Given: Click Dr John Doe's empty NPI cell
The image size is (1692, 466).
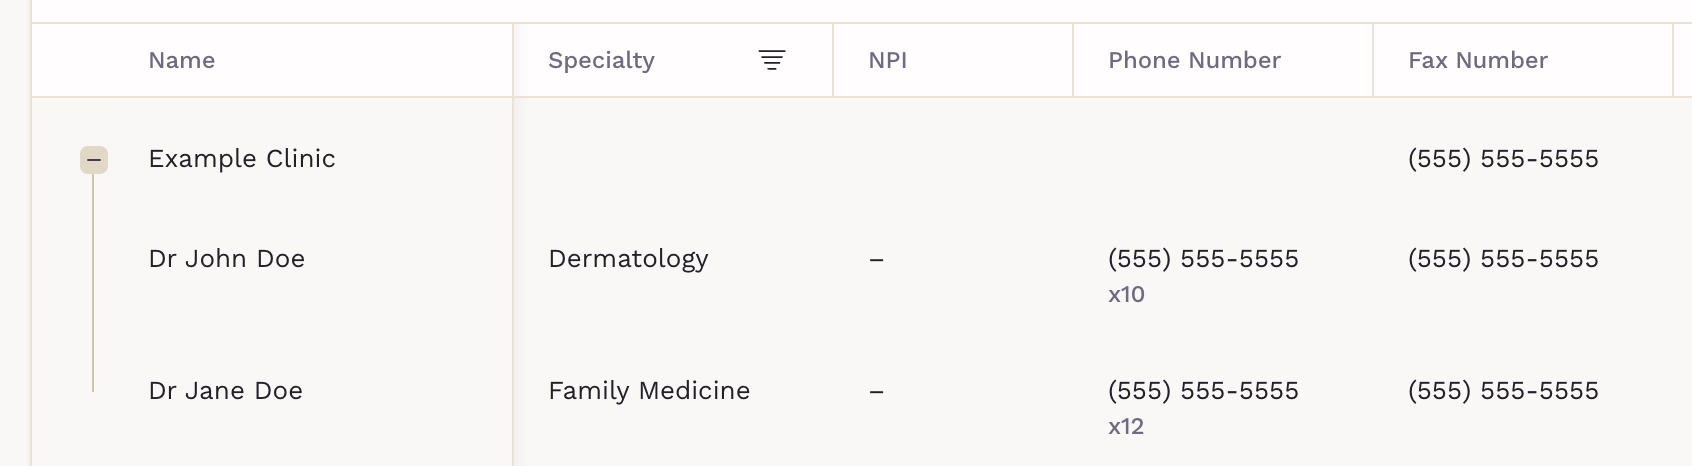Looking at the screenshot, I should click(876, 260).
